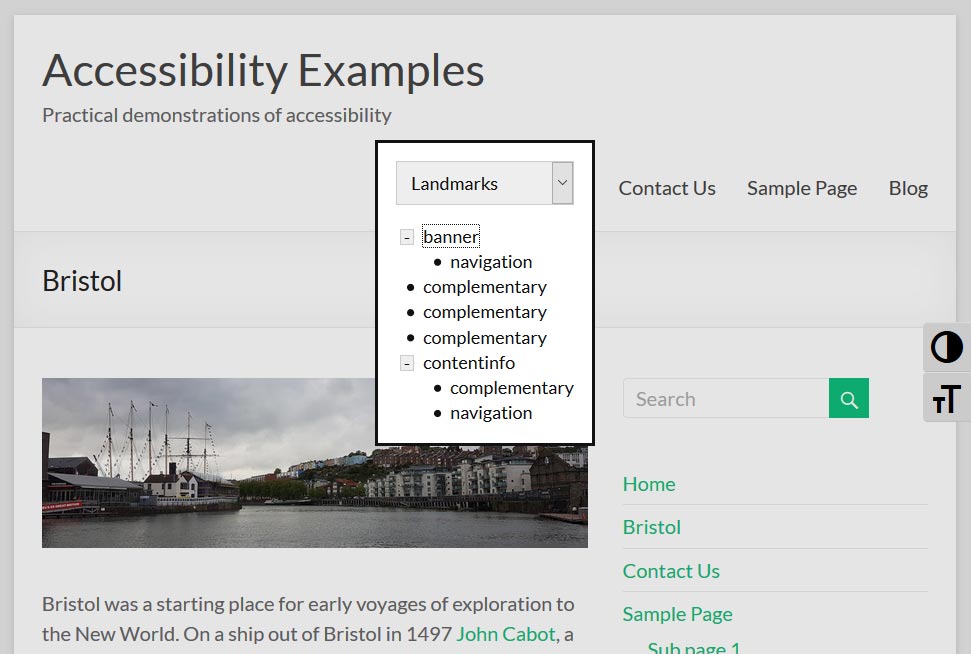
Task: Click the Bristol page heading
Action: pyautogui.click(x=82, y=281)
